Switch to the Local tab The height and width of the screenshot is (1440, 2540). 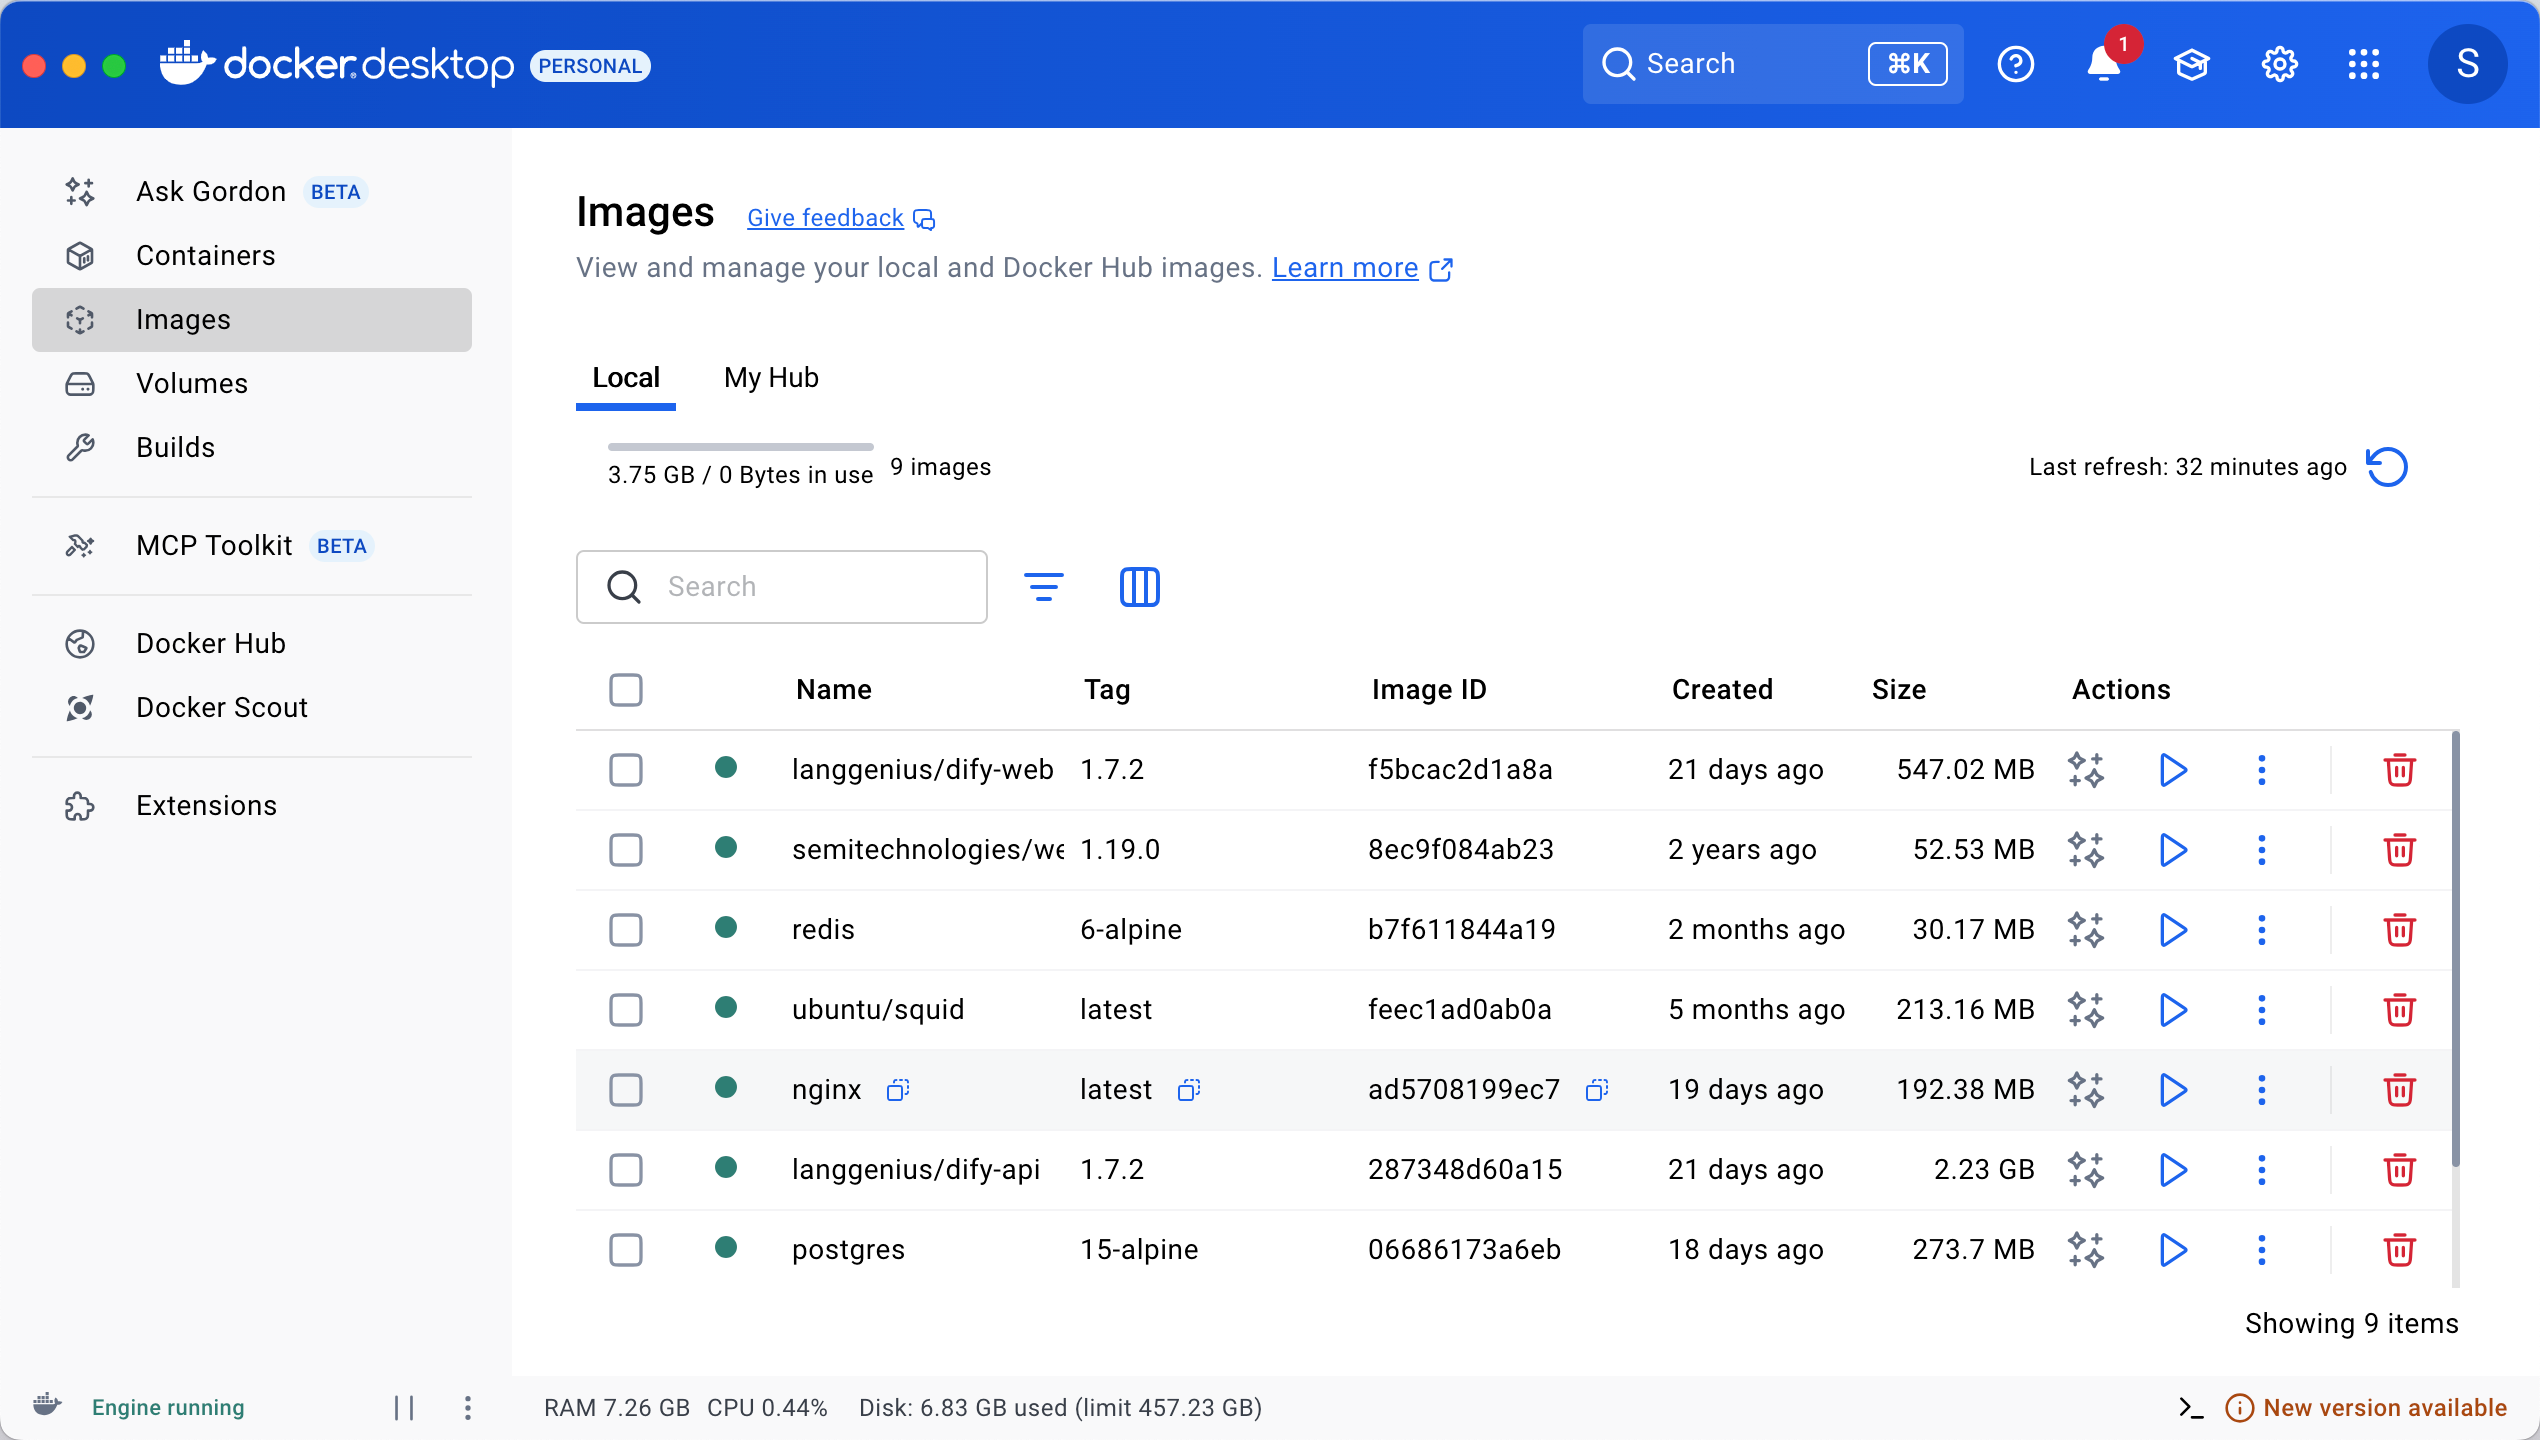pos(626,378)
